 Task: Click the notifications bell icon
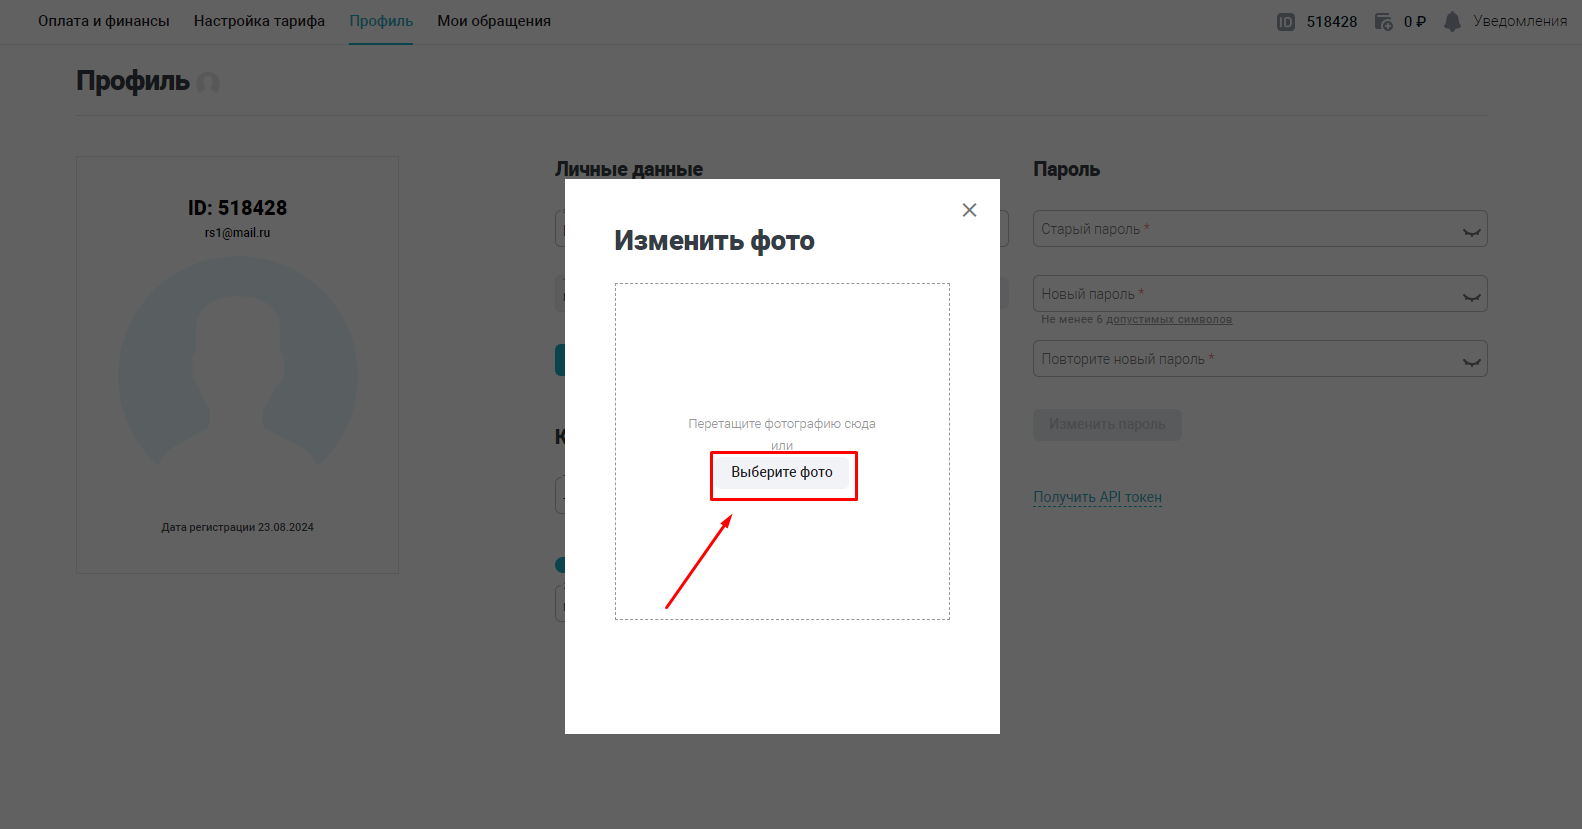click(x=1453, y=21)
